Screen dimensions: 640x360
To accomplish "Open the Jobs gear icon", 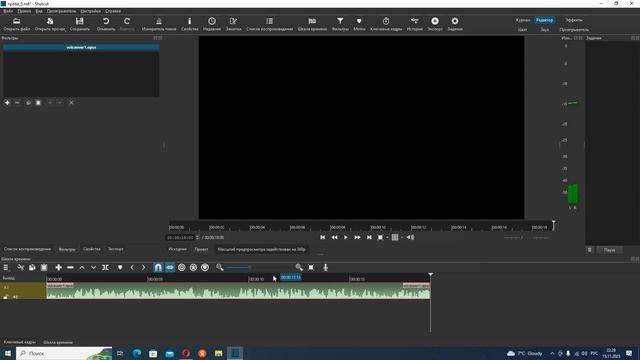I will tap(455, 21).
